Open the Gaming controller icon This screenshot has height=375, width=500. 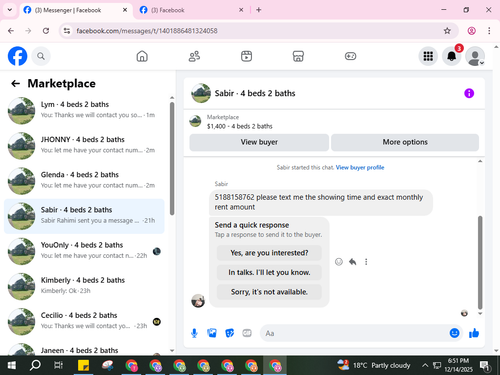(350, 56)
